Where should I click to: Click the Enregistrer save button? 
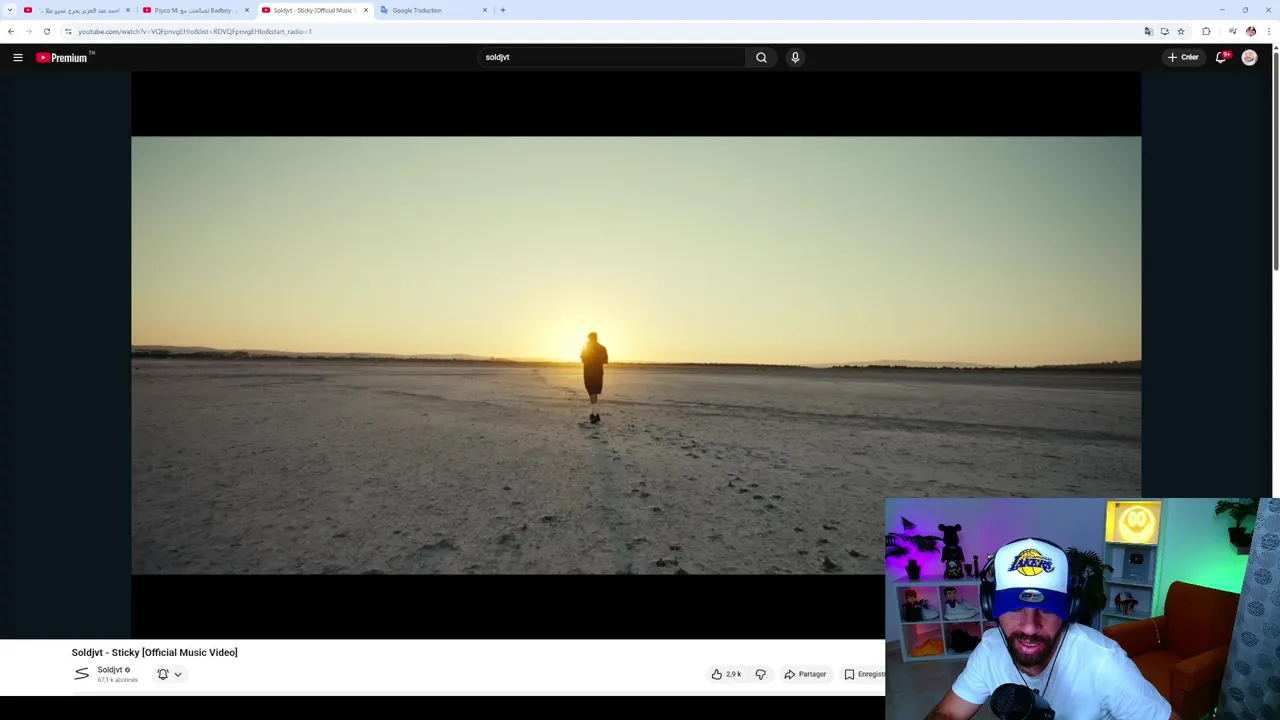(864, 674)
